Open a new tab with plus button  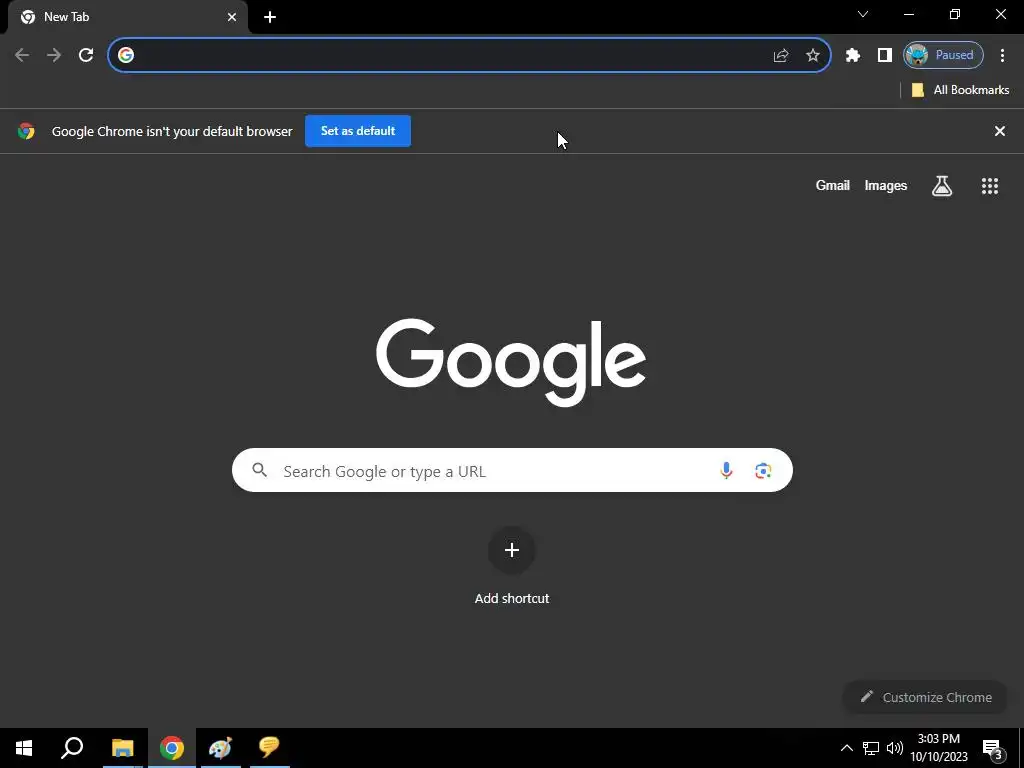pos(270,17)
